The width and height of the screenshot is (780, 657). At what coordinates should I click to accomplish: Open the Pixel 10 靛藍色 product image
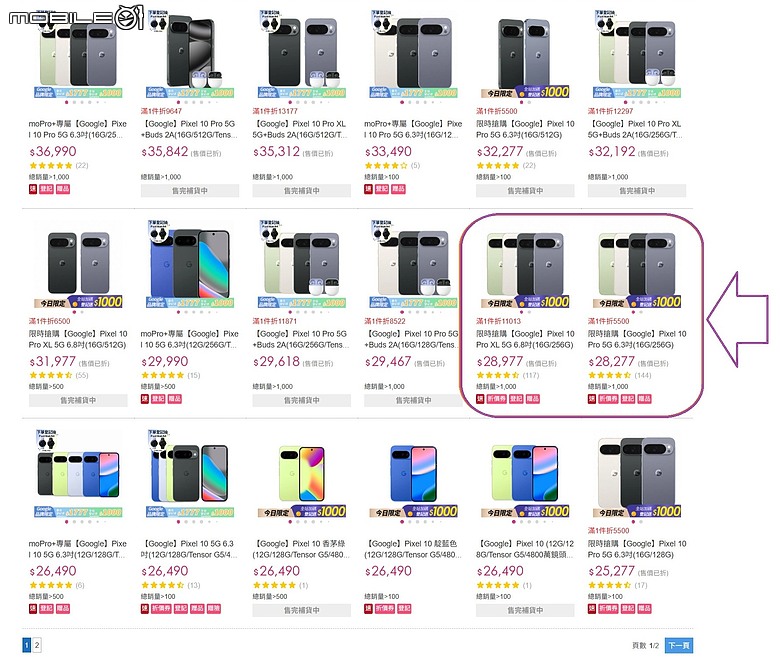click(413, 473)
